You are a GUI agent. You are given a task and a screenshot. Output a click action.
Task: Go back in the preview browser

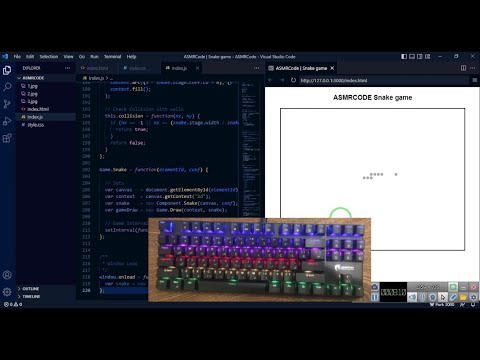[x=270, y=80]
